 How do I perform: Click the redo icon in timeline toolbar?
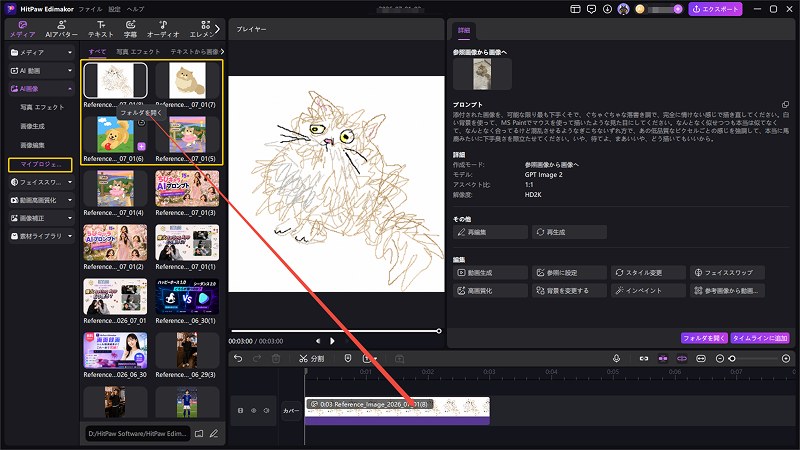(257, 359)
